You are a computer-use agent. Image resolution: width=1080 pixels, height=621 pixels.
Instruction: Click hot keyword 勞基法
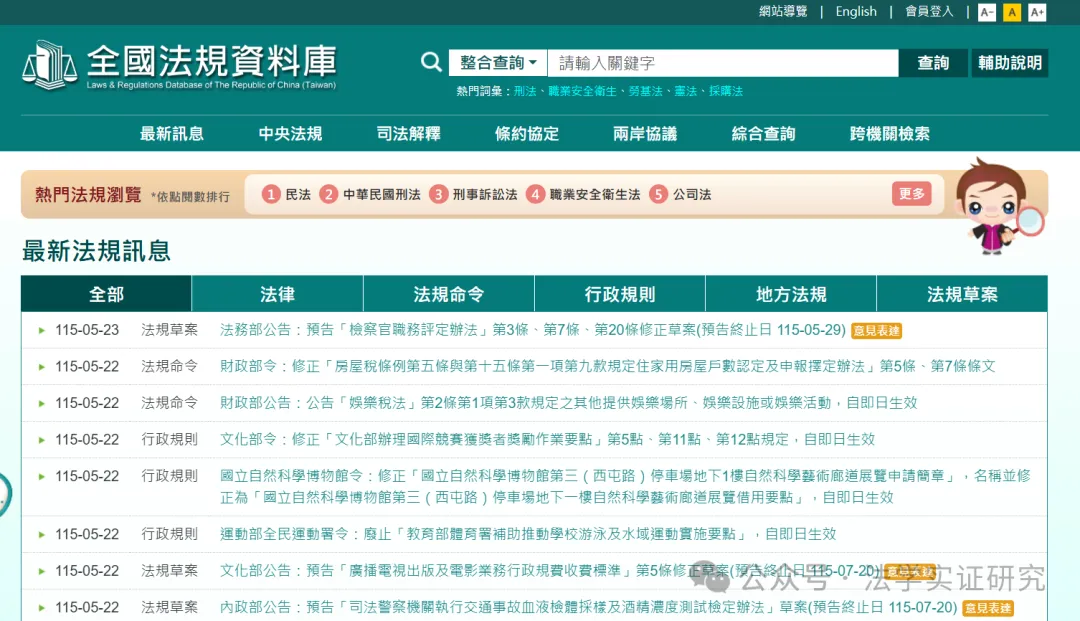coord(645,91)
